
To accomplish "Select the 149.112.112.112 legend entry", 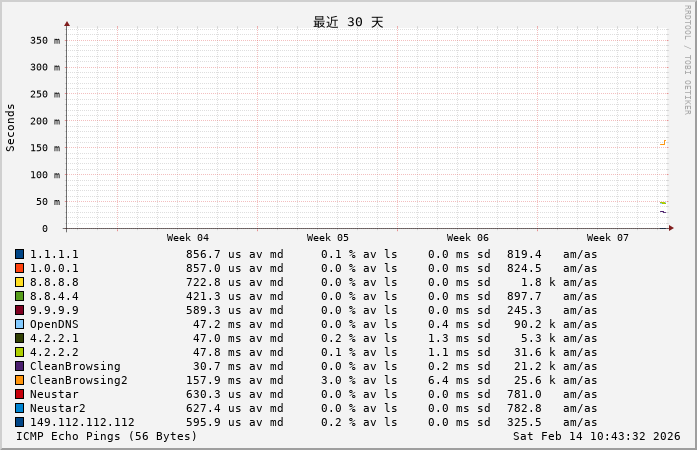I will point(81,422).
